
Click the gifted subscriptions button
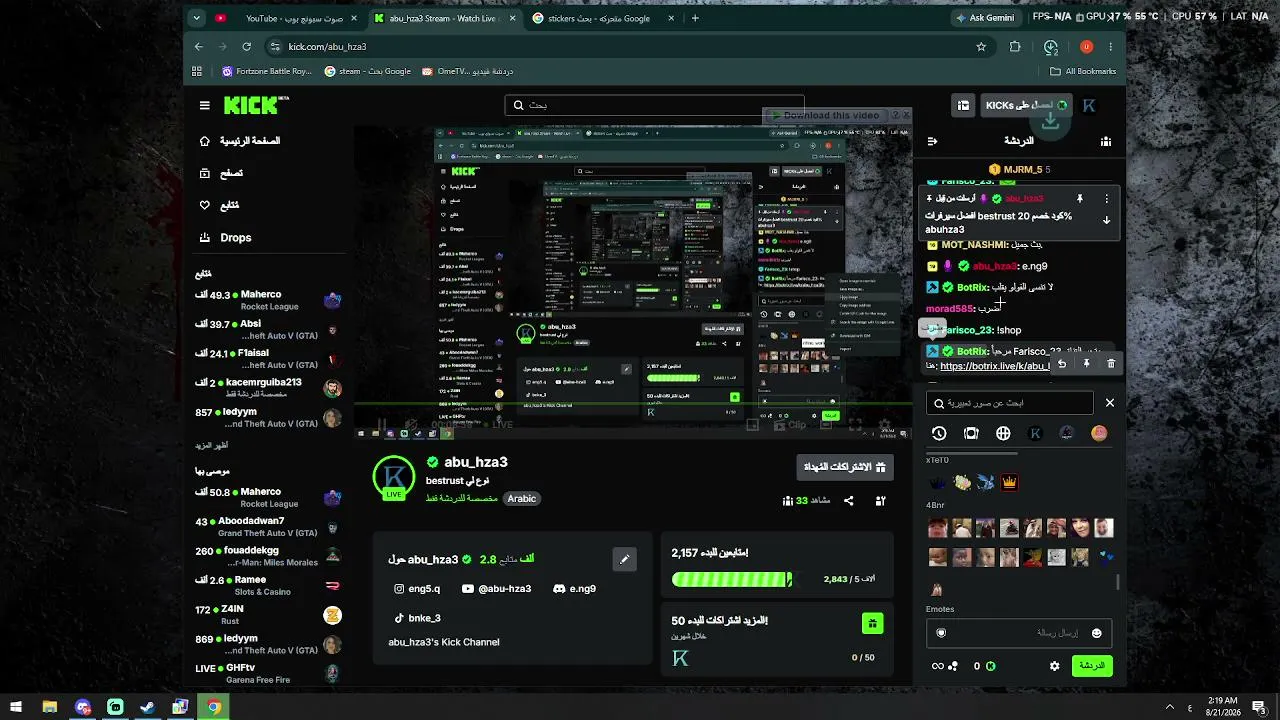tap(845, 467)
